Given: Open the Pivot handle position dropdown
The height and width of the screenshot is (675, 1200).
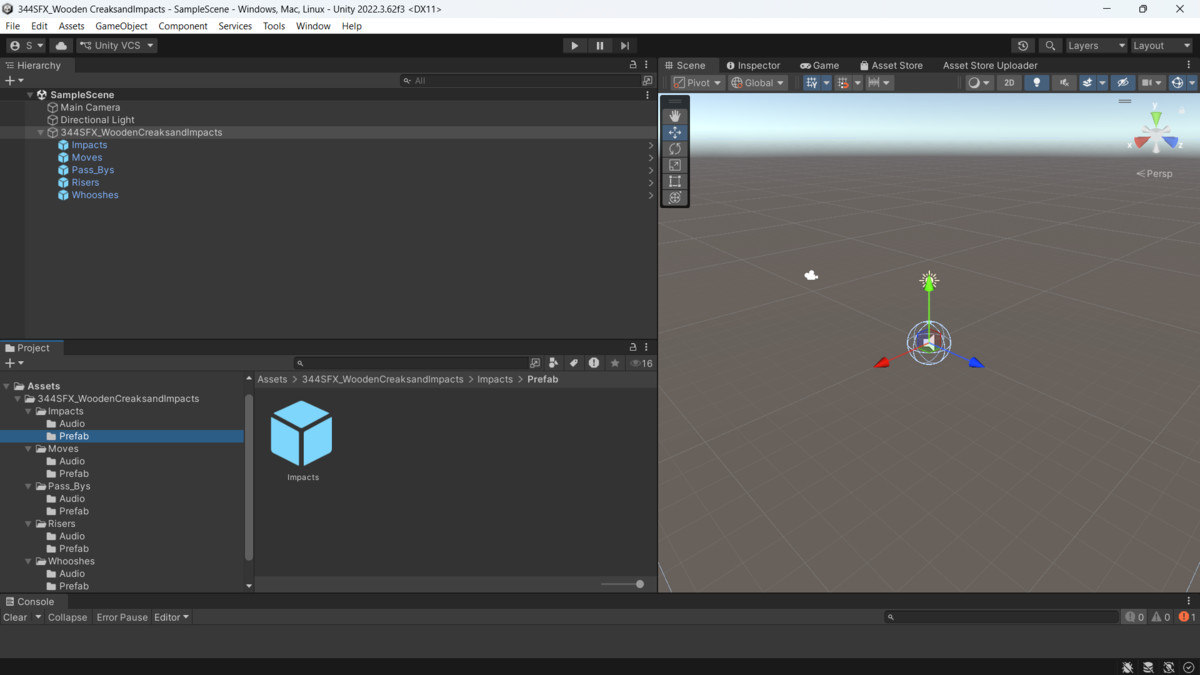Looking at the screenshot, I should (697, 83).
